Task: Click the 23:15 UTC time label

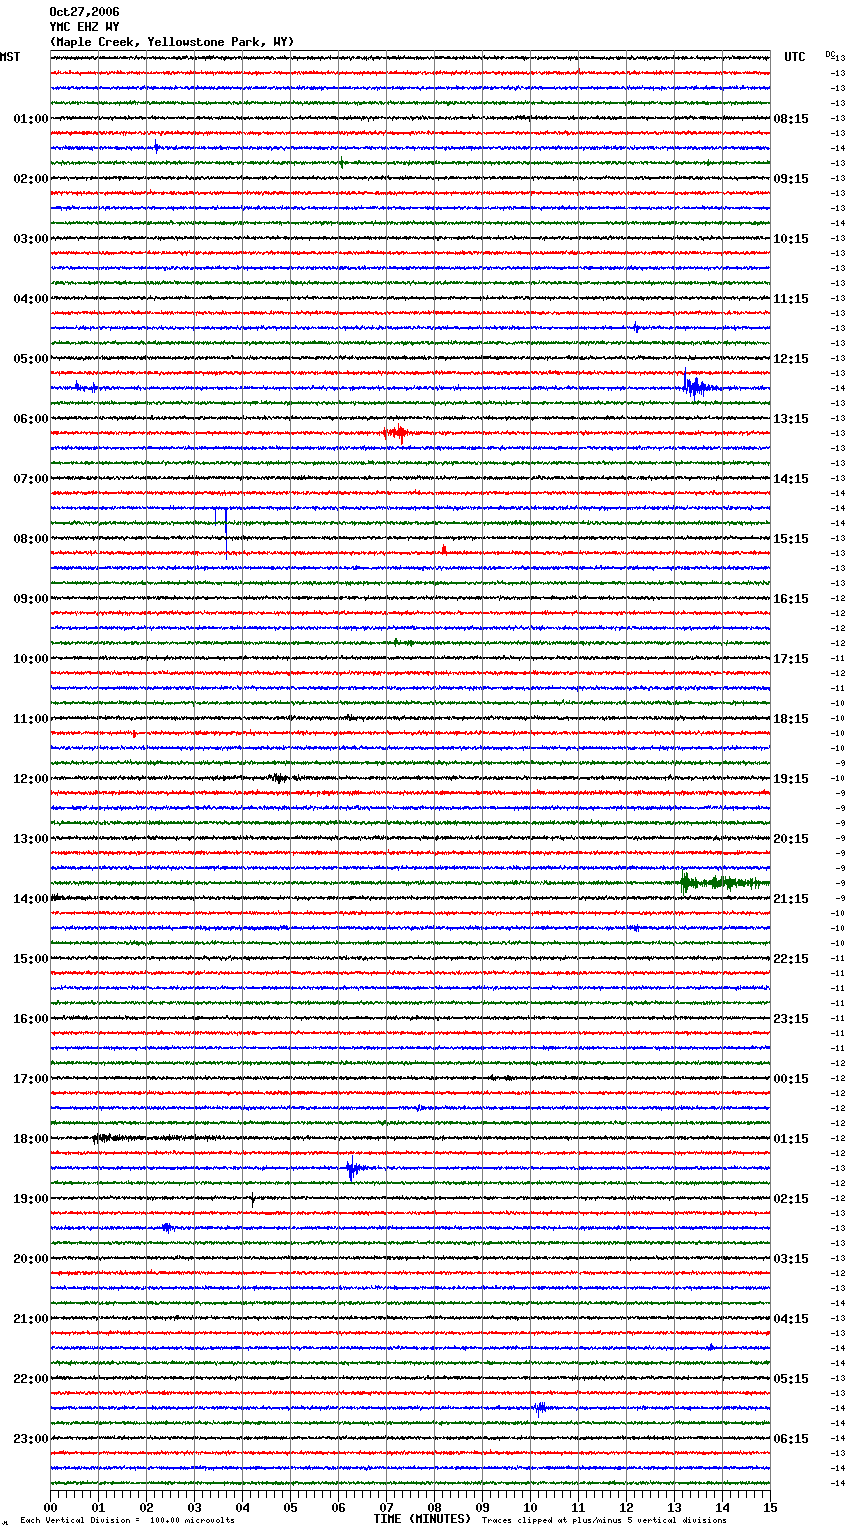Action: [x=791, y=1019]
